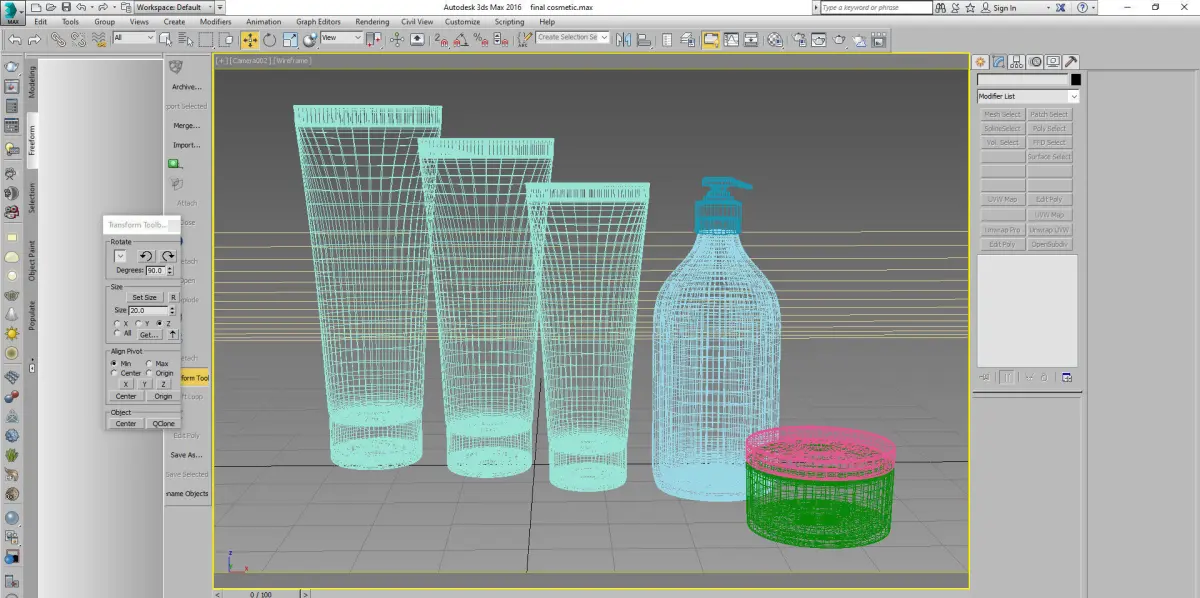Viewport: 1200px width, 598px height.
Task: Click the Redo arrow in main toolbar
Action: coord(34,40)
